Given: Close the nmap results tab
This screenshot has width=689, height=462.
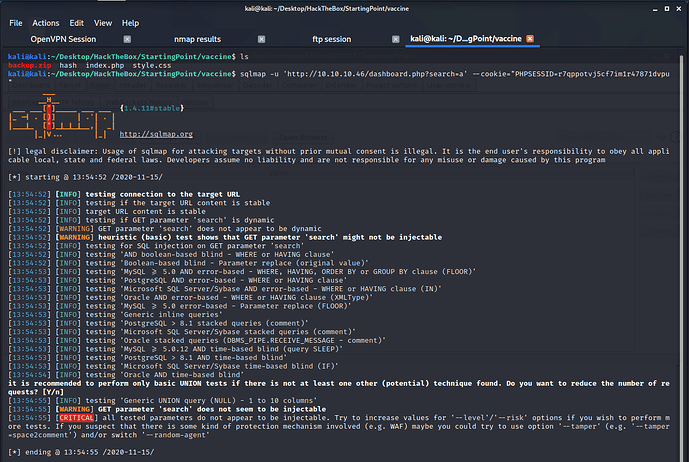Looking at the screenshot, I should [x=261, y=39].
